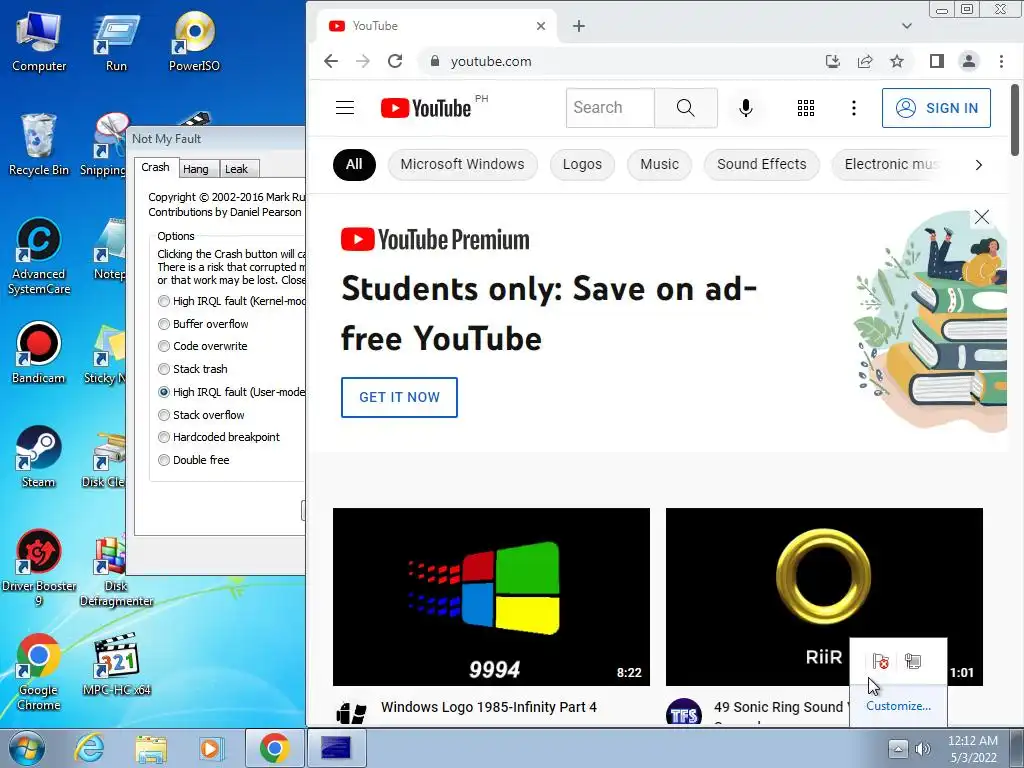Click the Chrome share this page icon
Image resolution: width=1024 pixels, height=768 pixels.
click(x=865, y=61)
